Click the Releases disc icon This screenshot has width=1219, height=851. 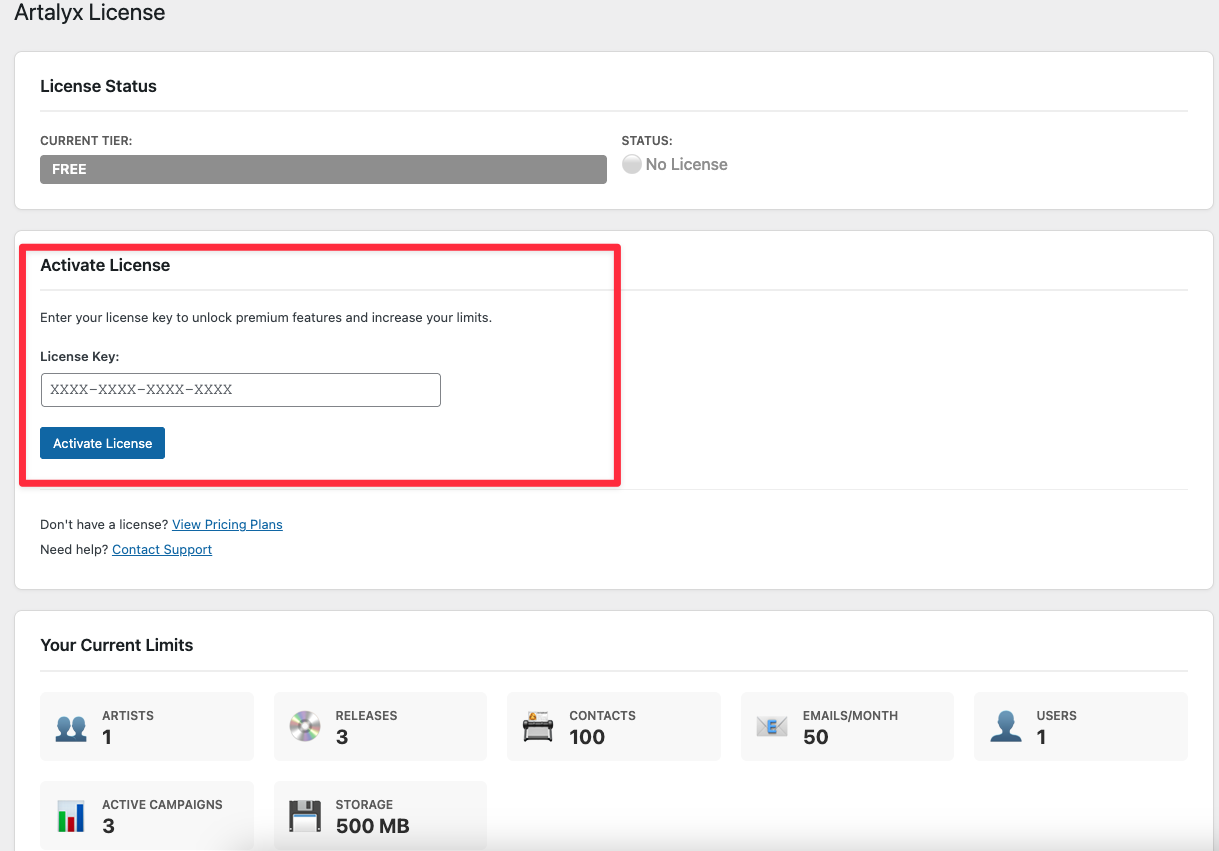305,727
